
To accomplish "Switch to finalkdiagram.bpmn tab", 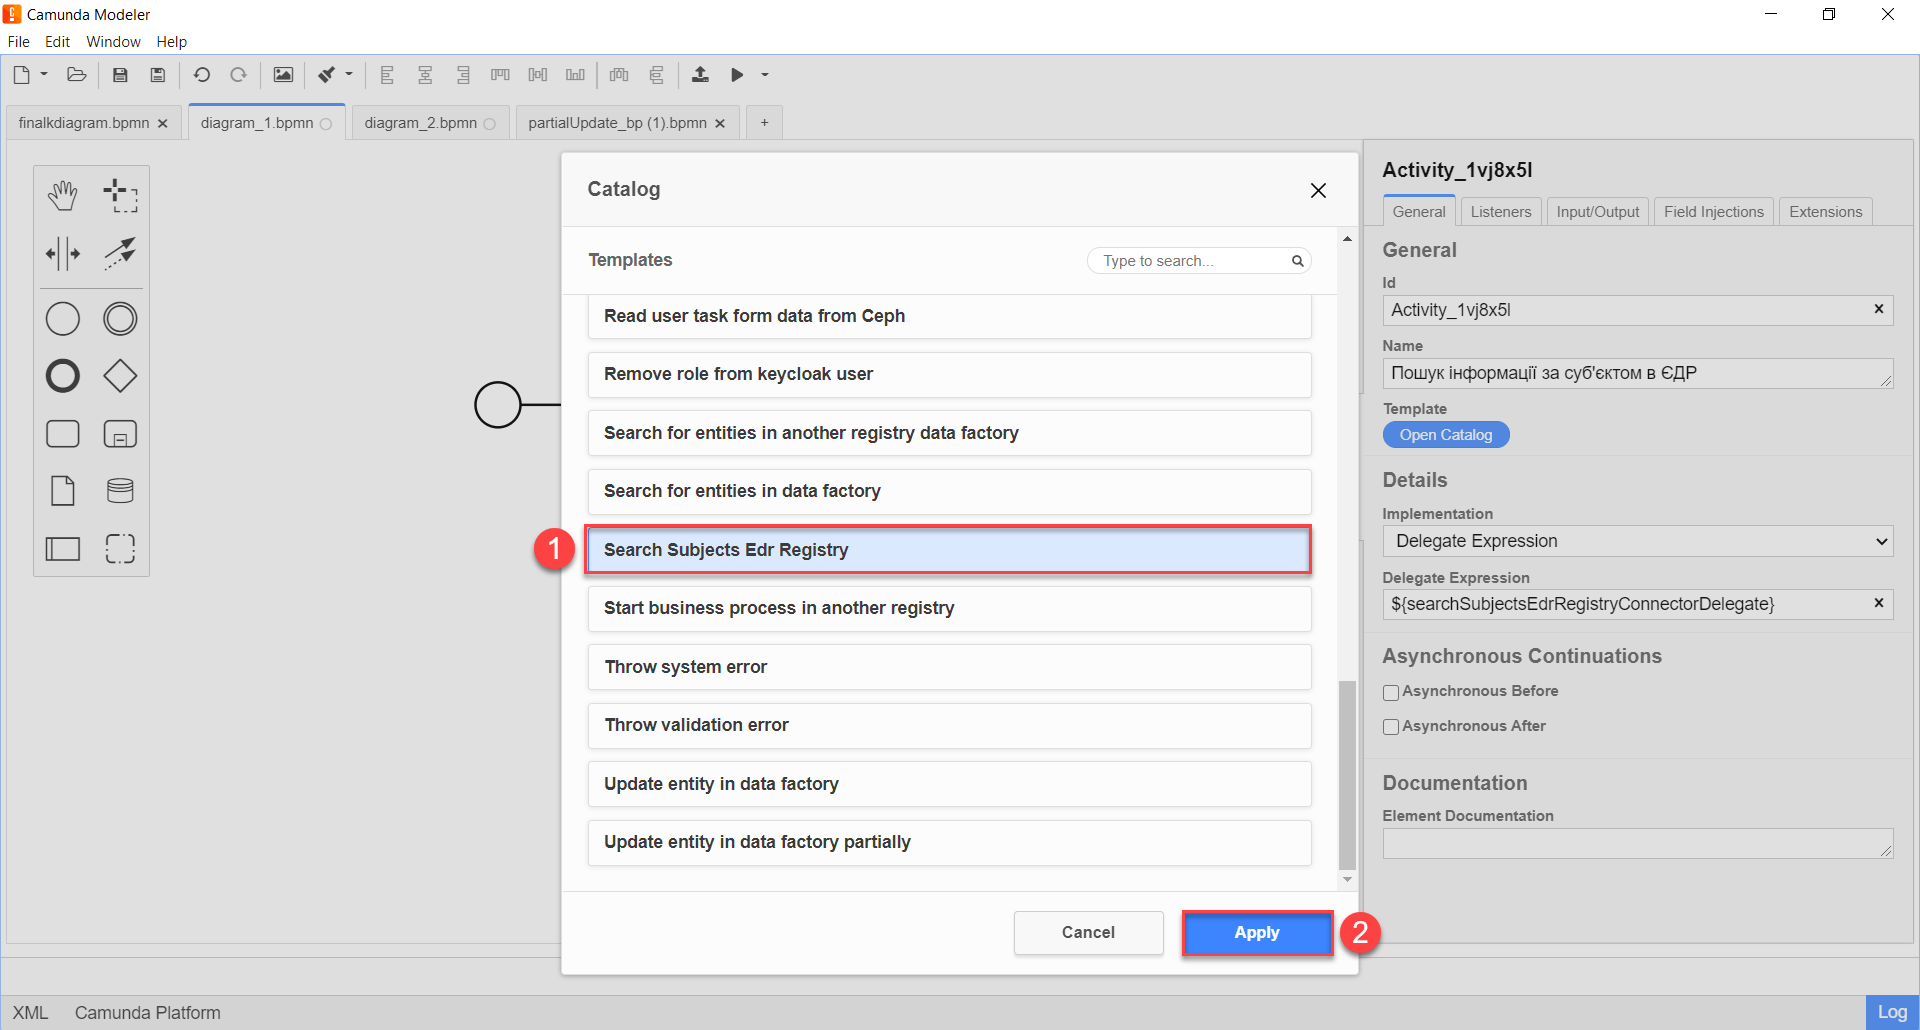I will pos(84,123).
